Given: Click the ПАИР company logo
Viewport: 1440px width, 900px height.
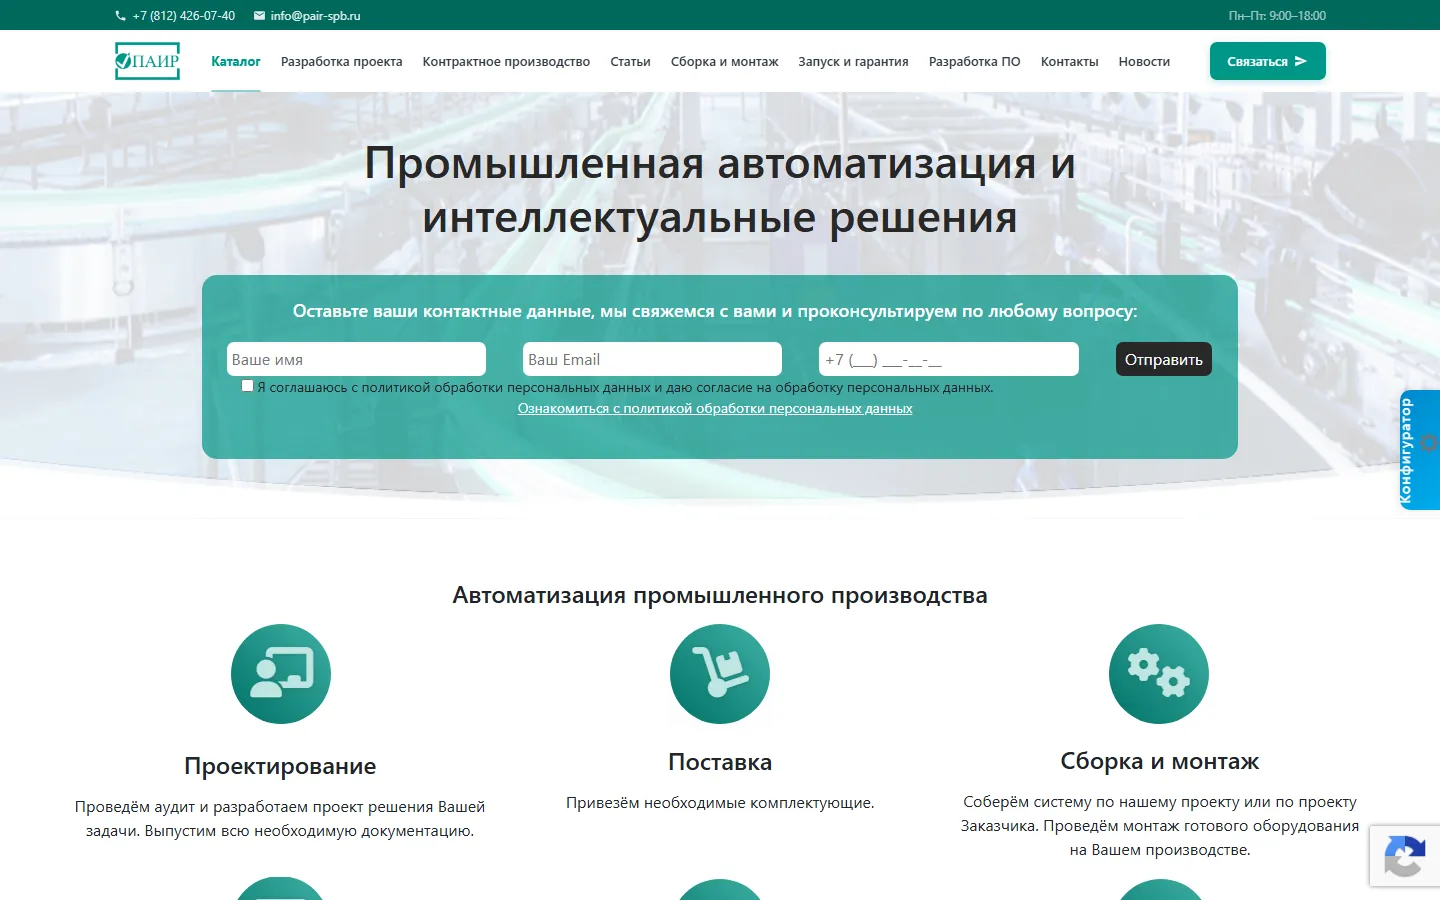Looking at the screenshot, I should pos(147,61).
